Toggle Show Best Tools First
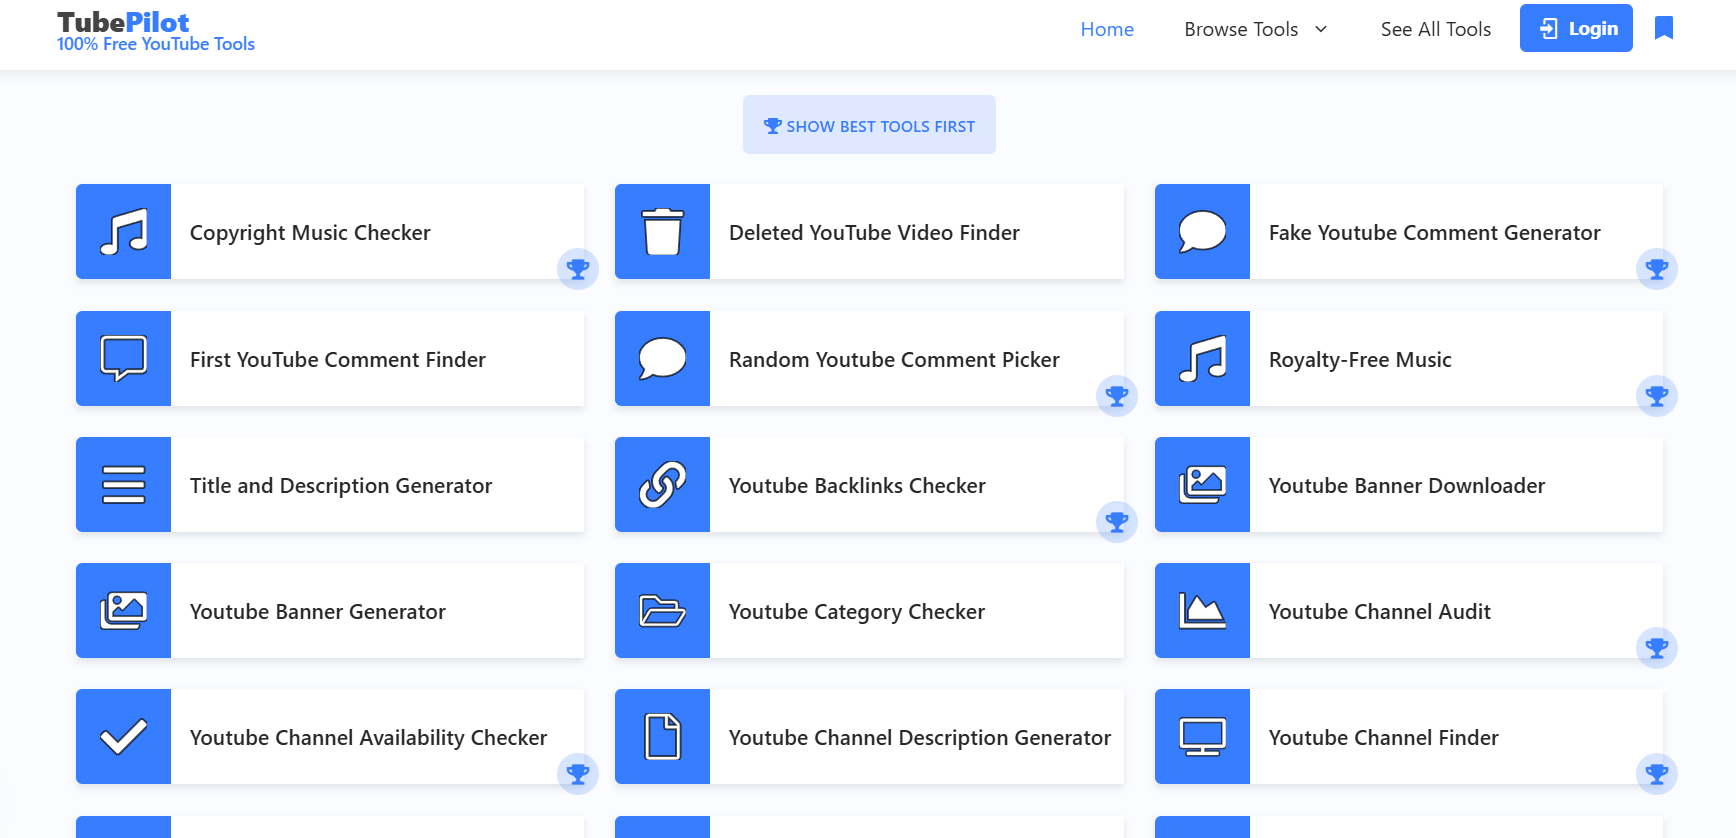This screenshot has height=838, width=1736. point(869,125)
